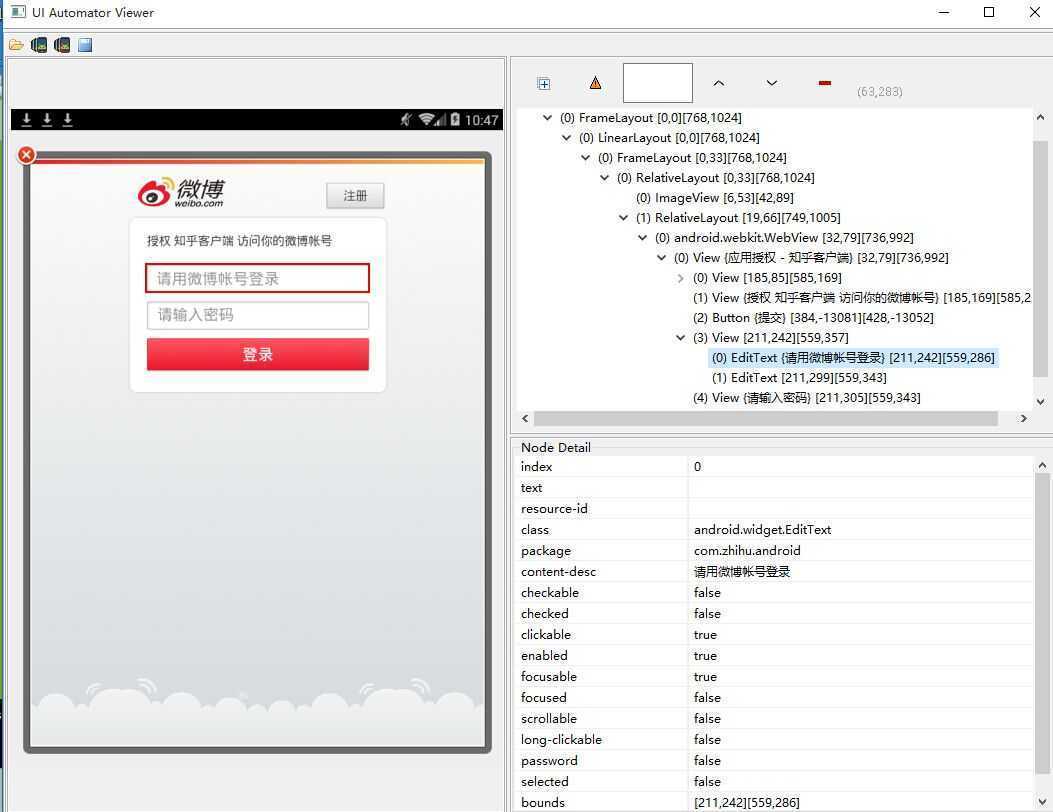Click the Wi-Fi icon in device status bar
This screenshot has height=812, width=1053.
click(426, 120)
